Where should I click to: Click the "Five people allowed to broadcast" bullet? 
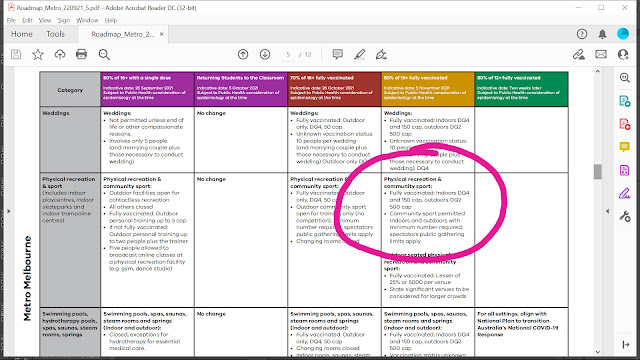[147, 258]
